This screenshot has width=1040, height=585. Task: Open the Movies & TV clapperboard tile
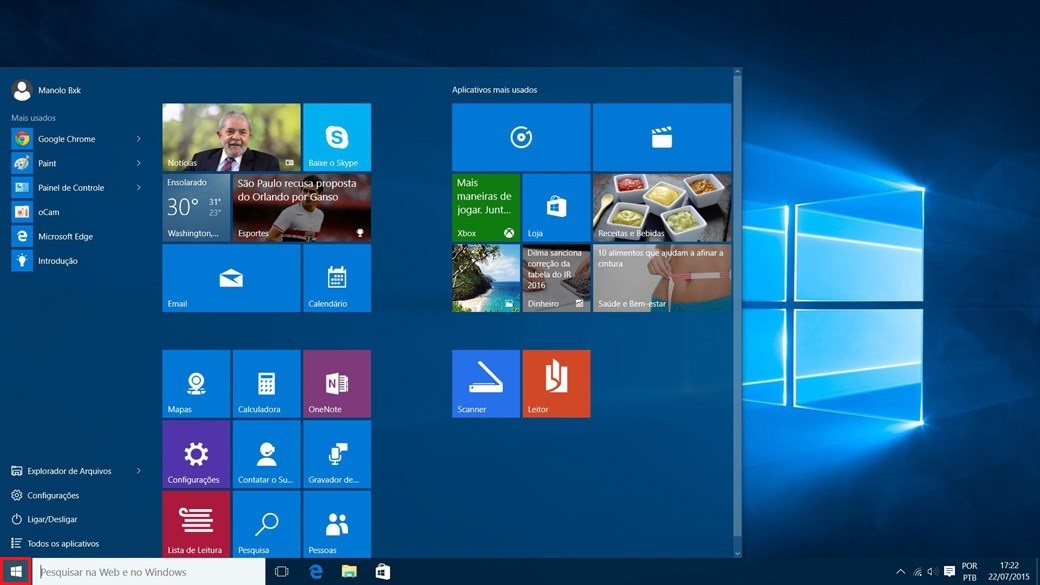(662, 137)
